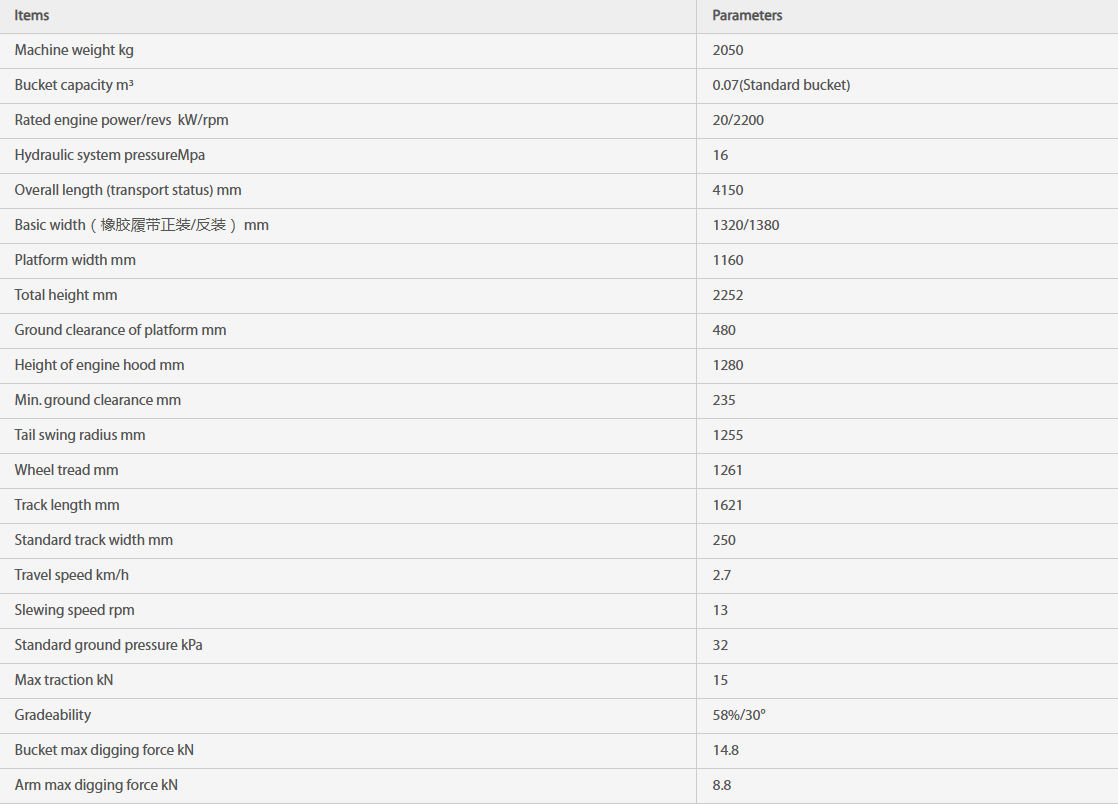Click the Bucket max digging force label

[x=104, y=750]
